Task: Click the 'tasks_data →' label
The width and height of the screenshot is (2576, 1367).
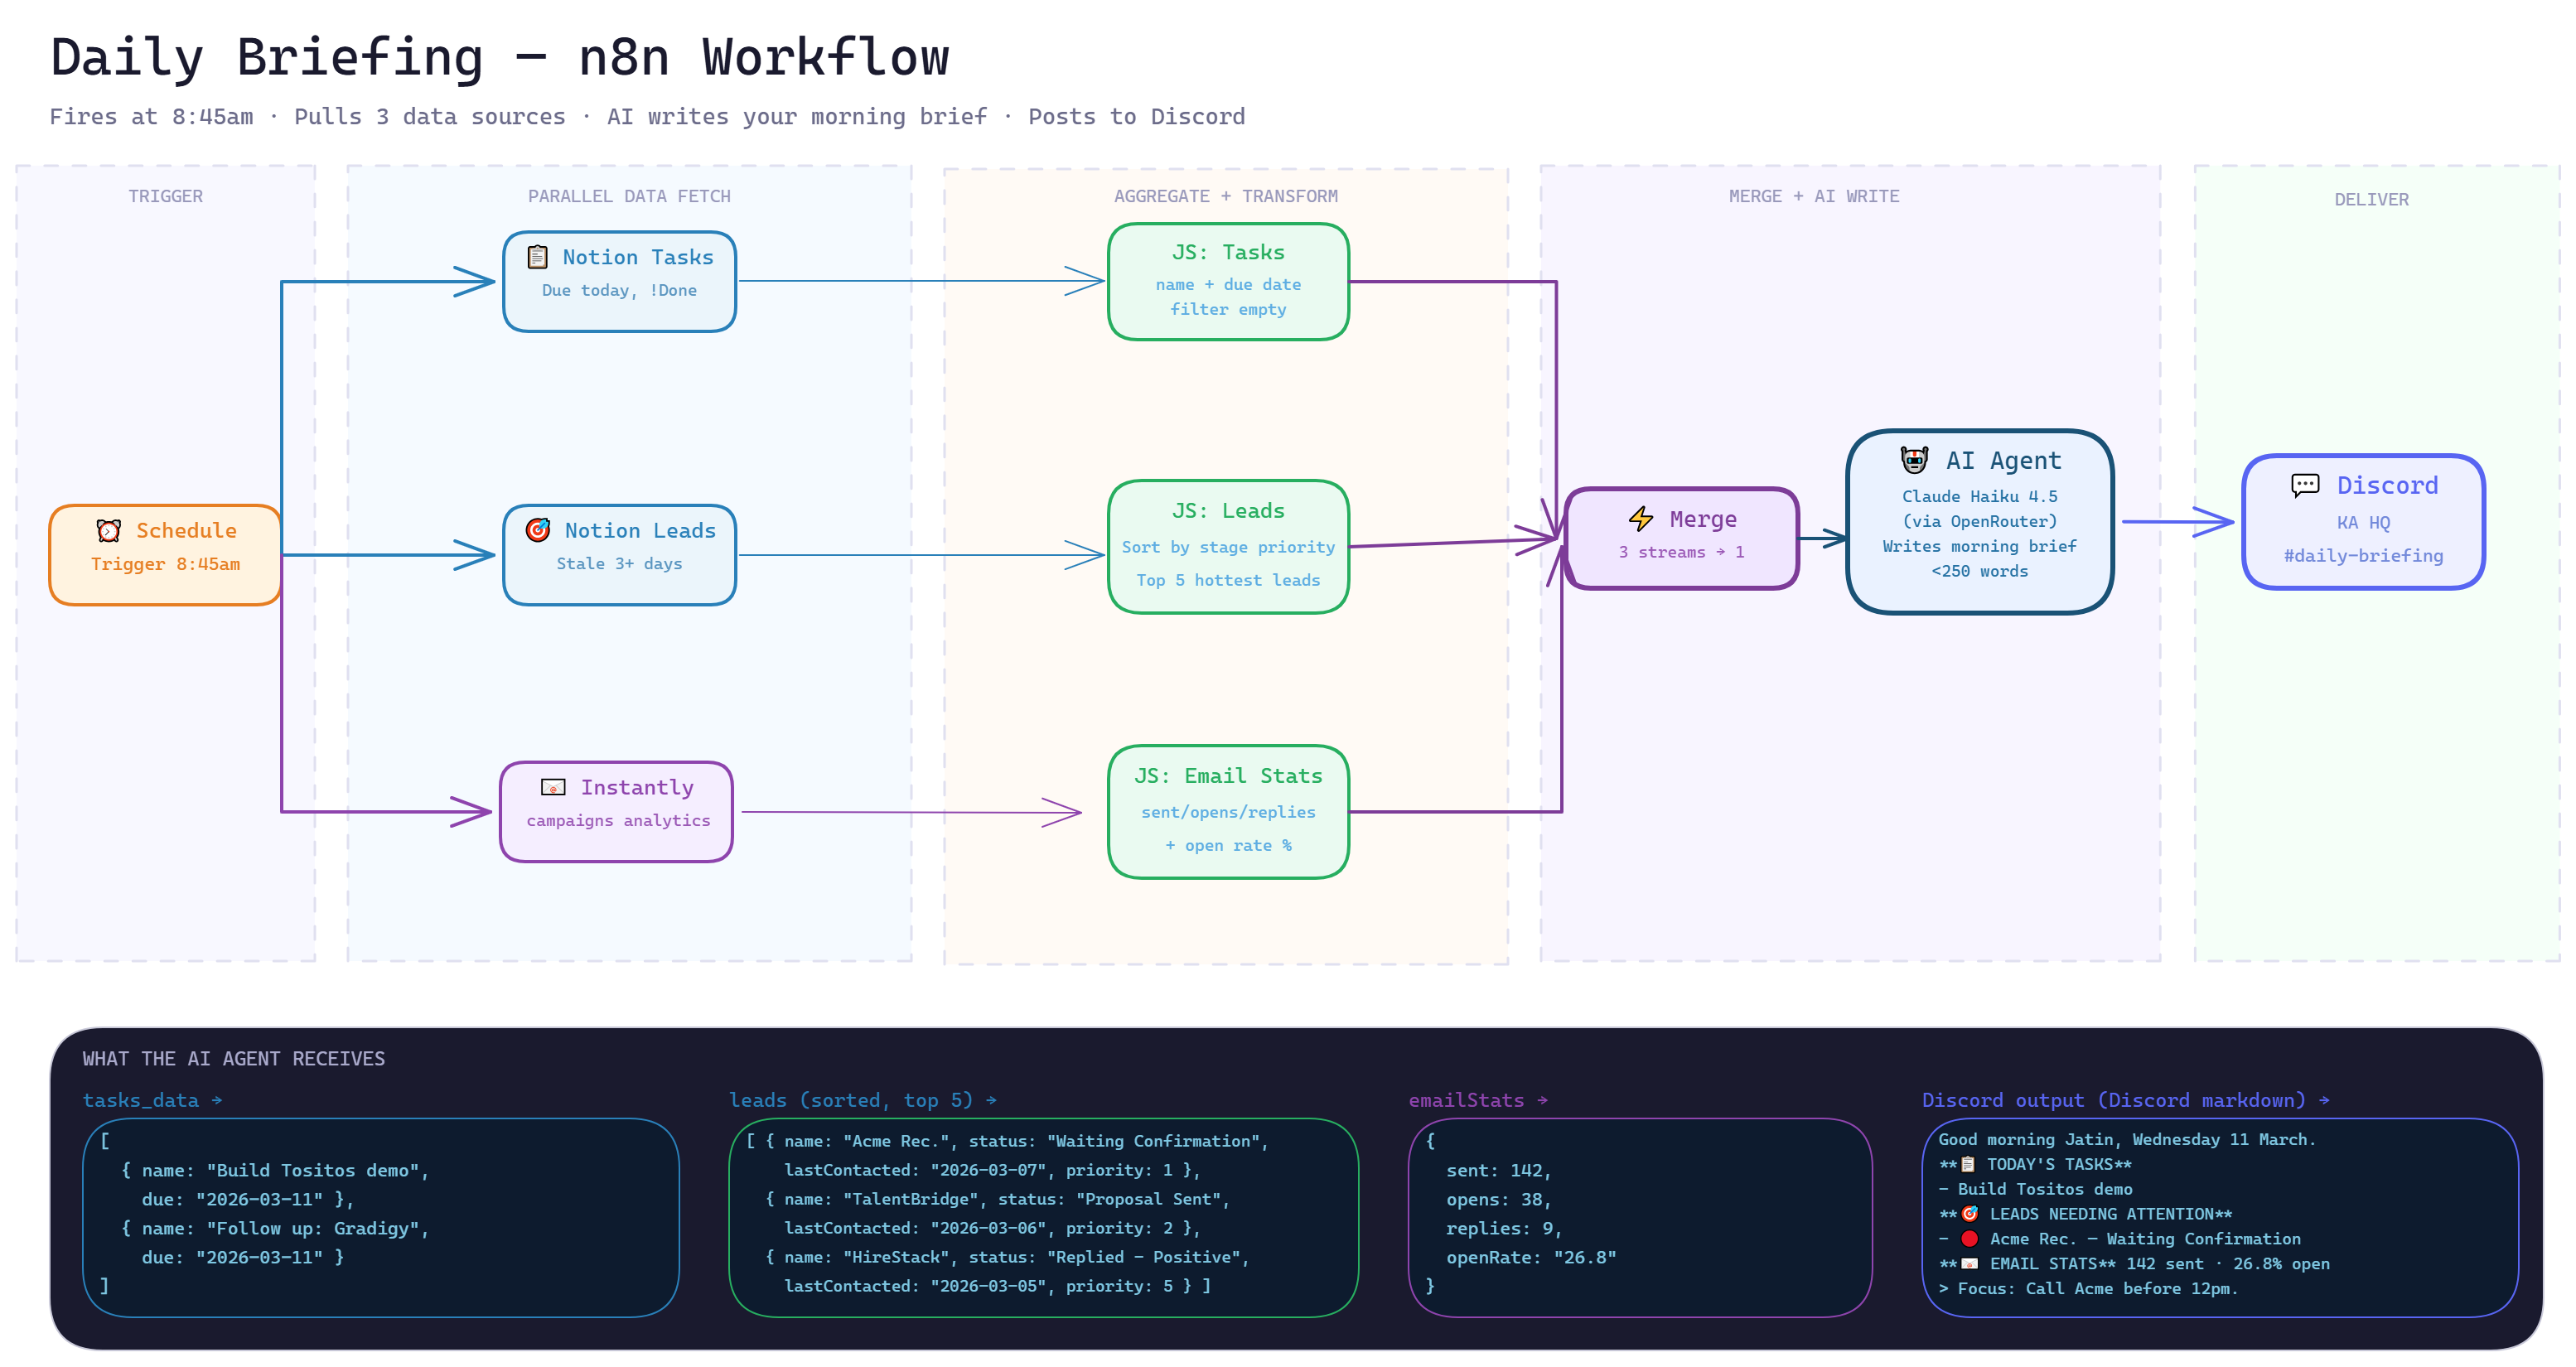Action: [x=152, y=1100]
